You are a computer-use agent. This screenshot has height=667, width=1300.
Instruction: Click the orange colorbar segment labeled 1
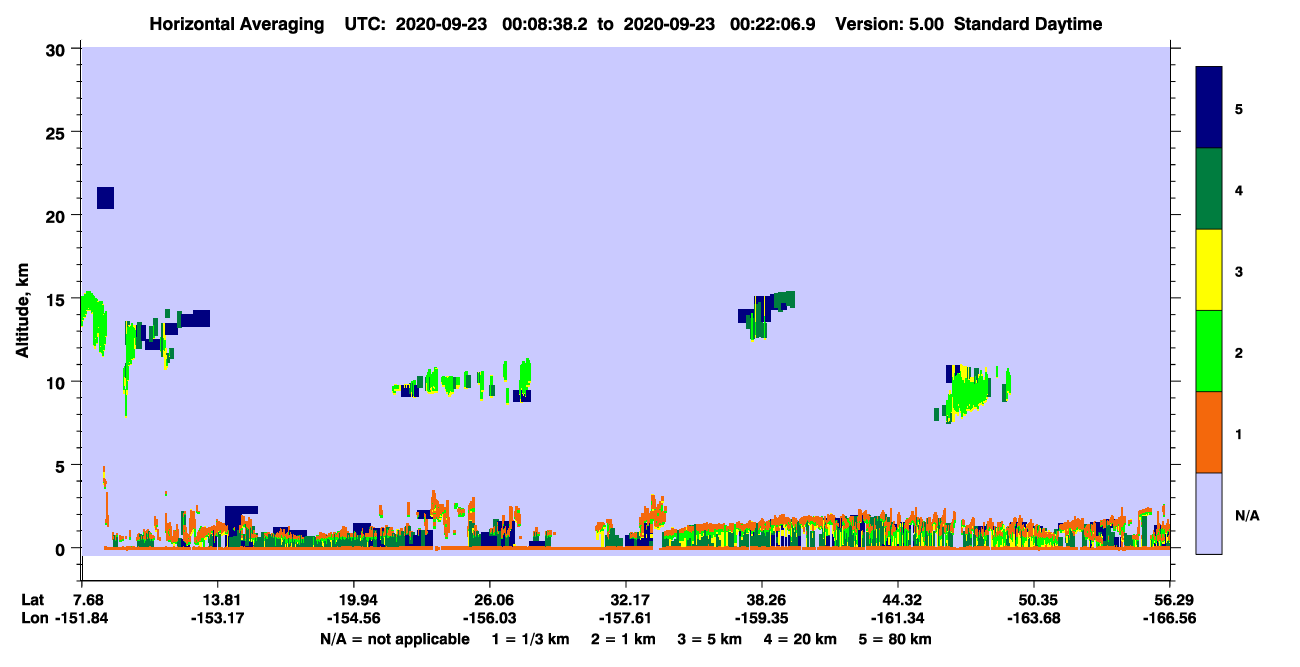click(1209, 432)
